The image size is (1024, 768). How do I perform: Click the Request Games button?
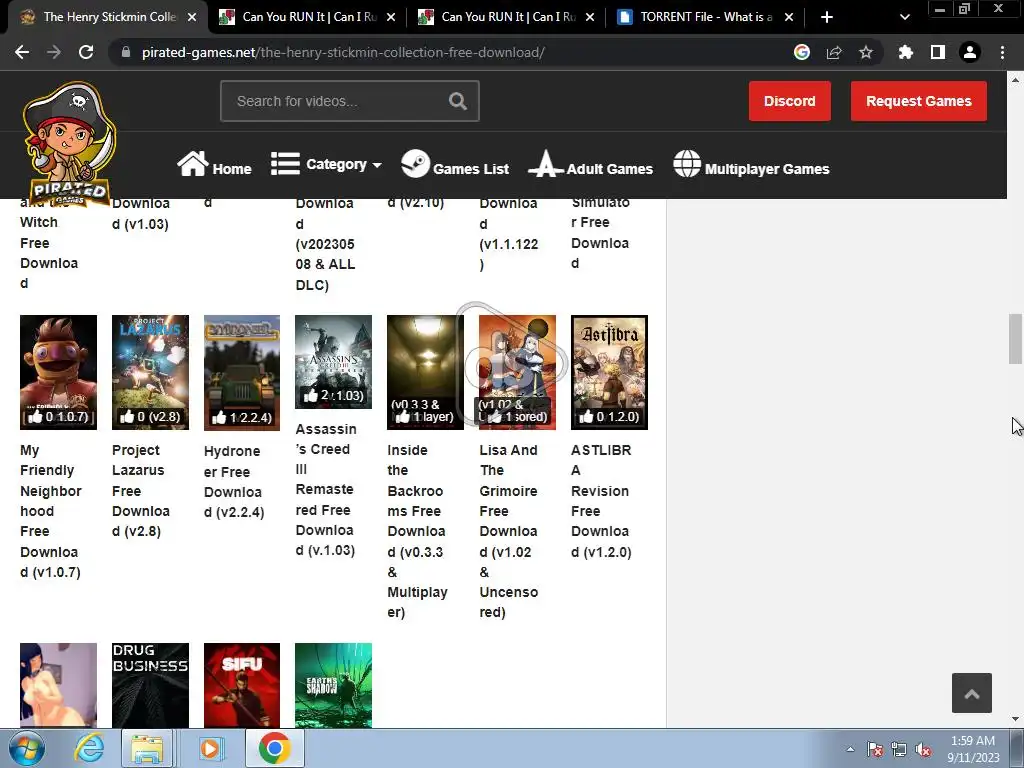918,101
